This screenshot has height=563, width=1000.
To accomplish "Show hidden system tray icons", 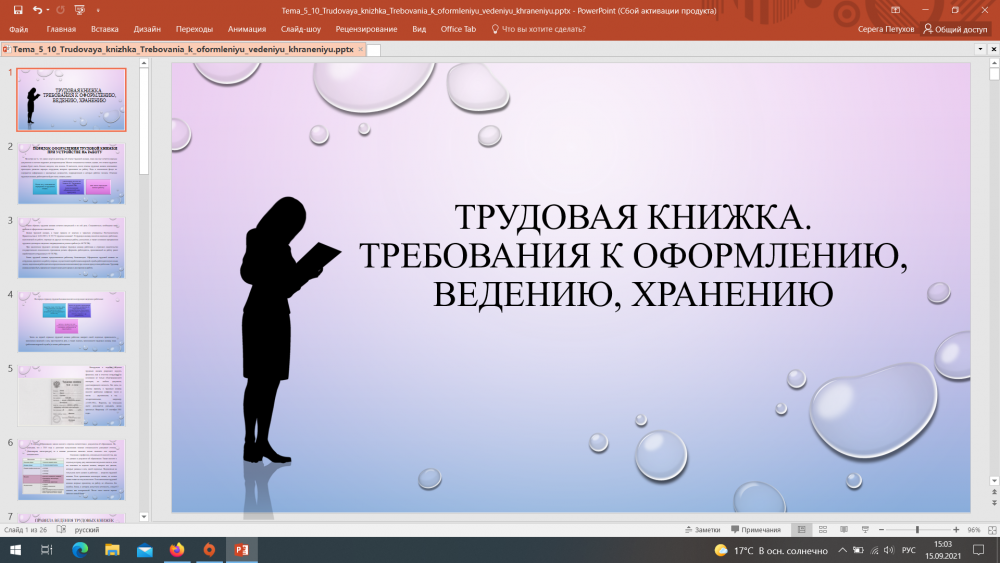I will coord(843,550).
